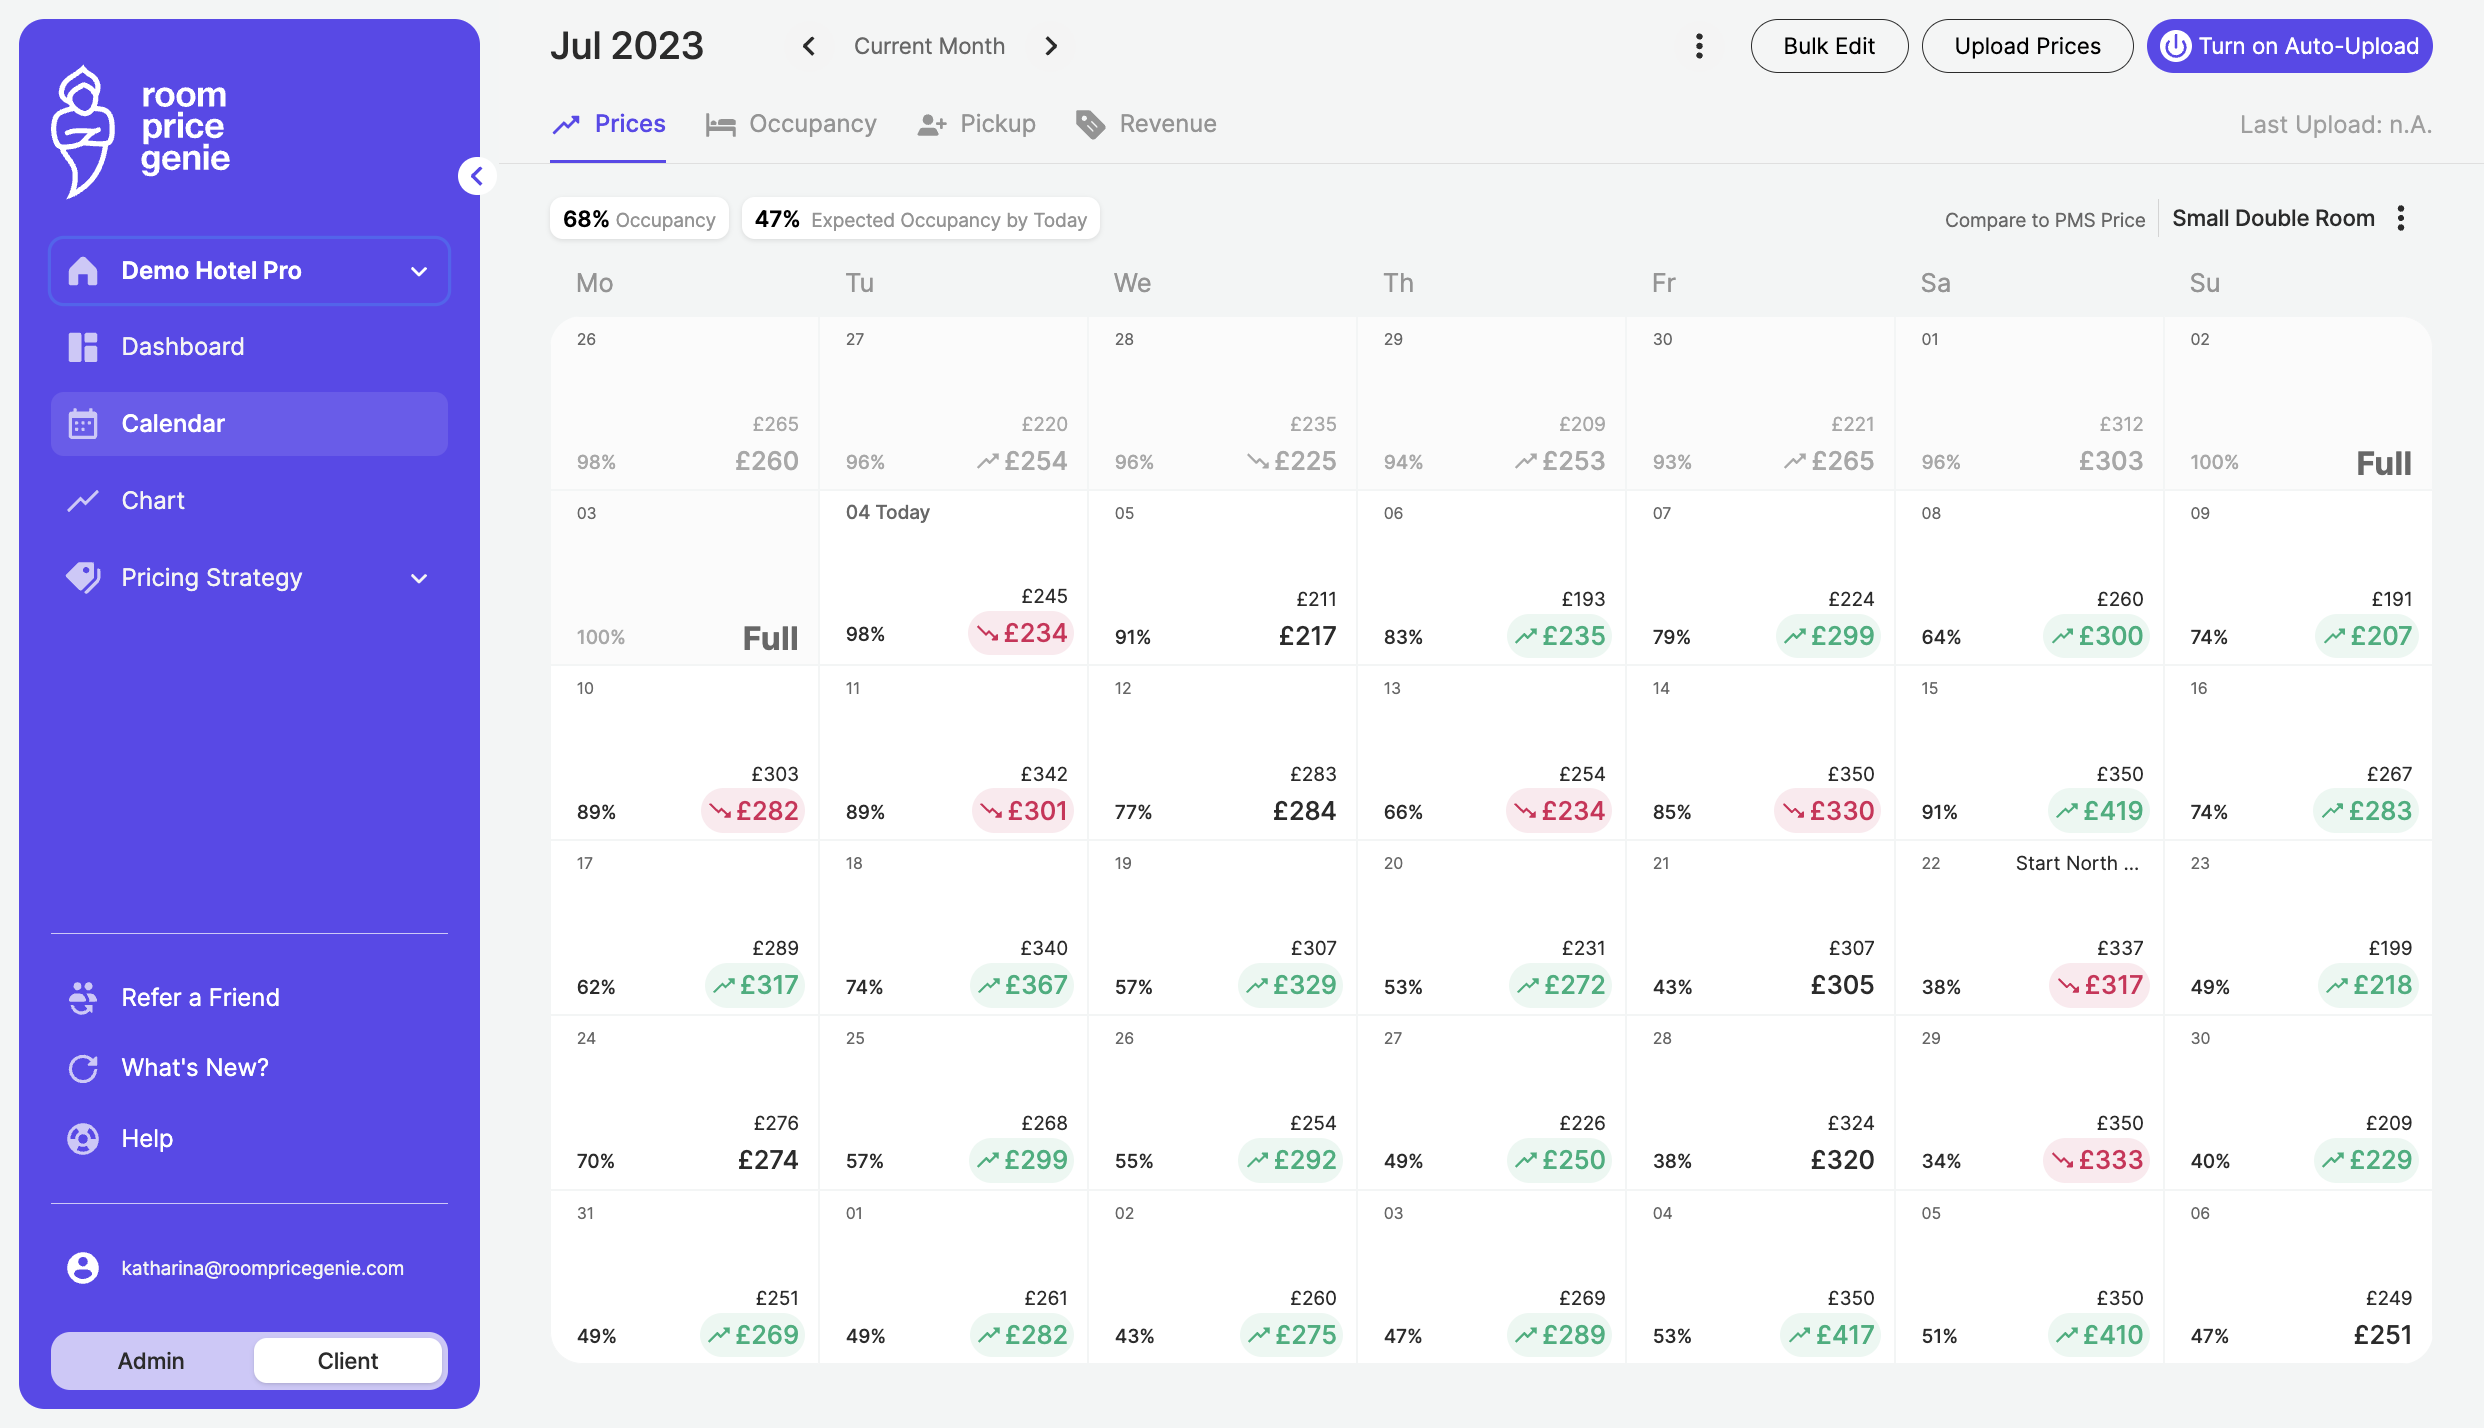
Task: Open the 04 Today cell price £234
Action: (x=1021, y=634)
